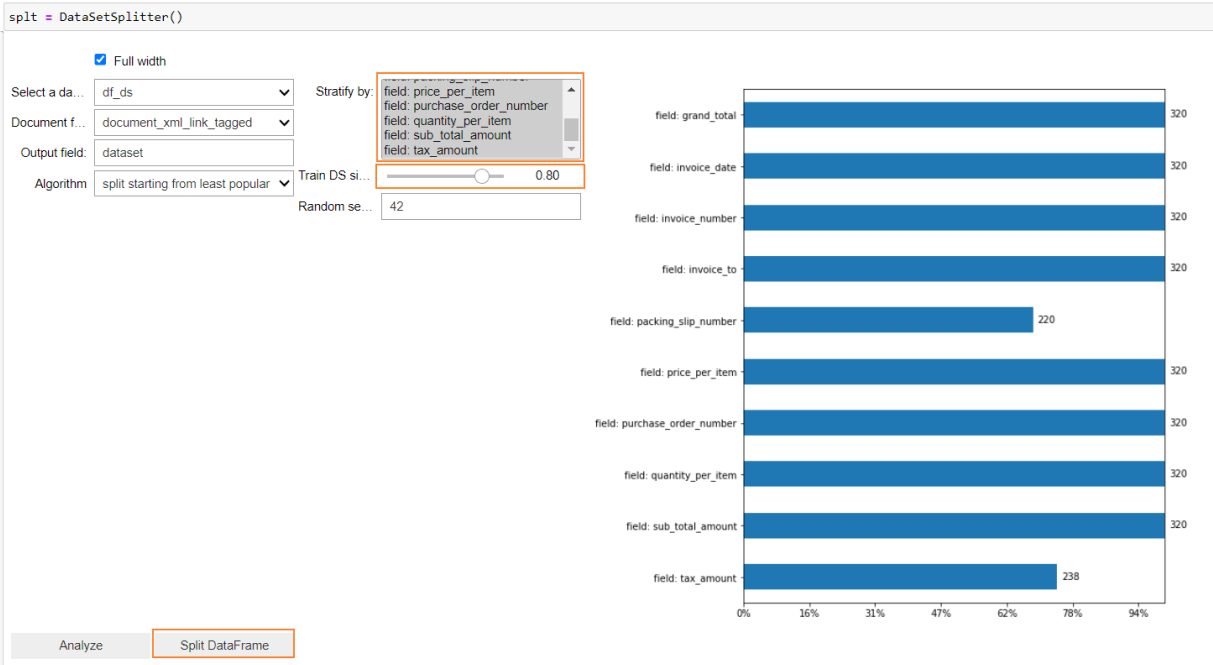1213x665 pixels.
Task: Select field: price_per_item in Stratify list
Action: click(x=472, y=92)
